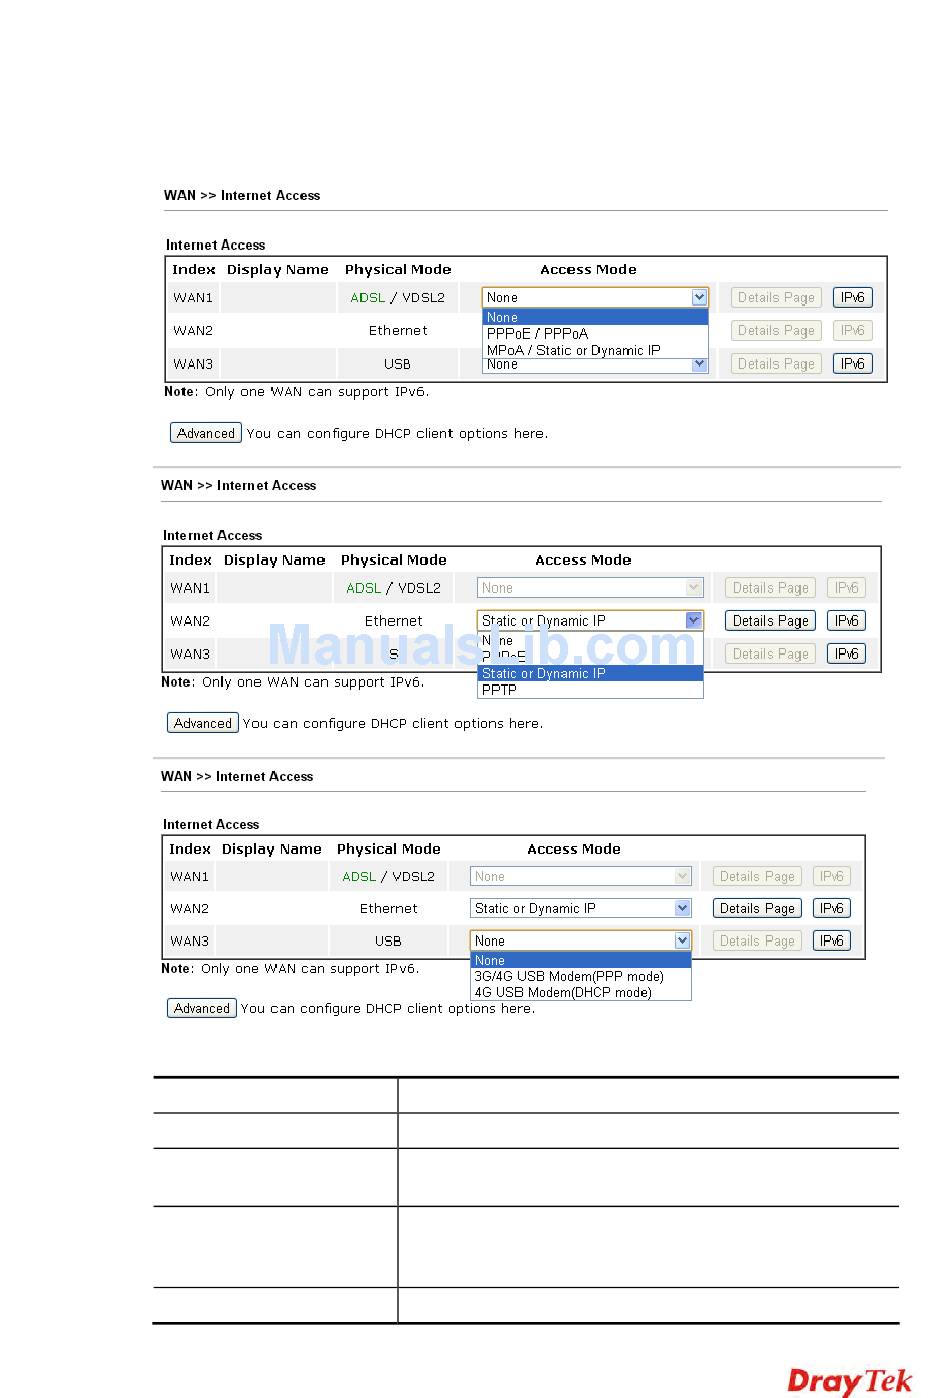Choose MPoA / Static or Dynamic IP option
The height and width of the screenshot is (1398, 950).
[x=573, y=350]
